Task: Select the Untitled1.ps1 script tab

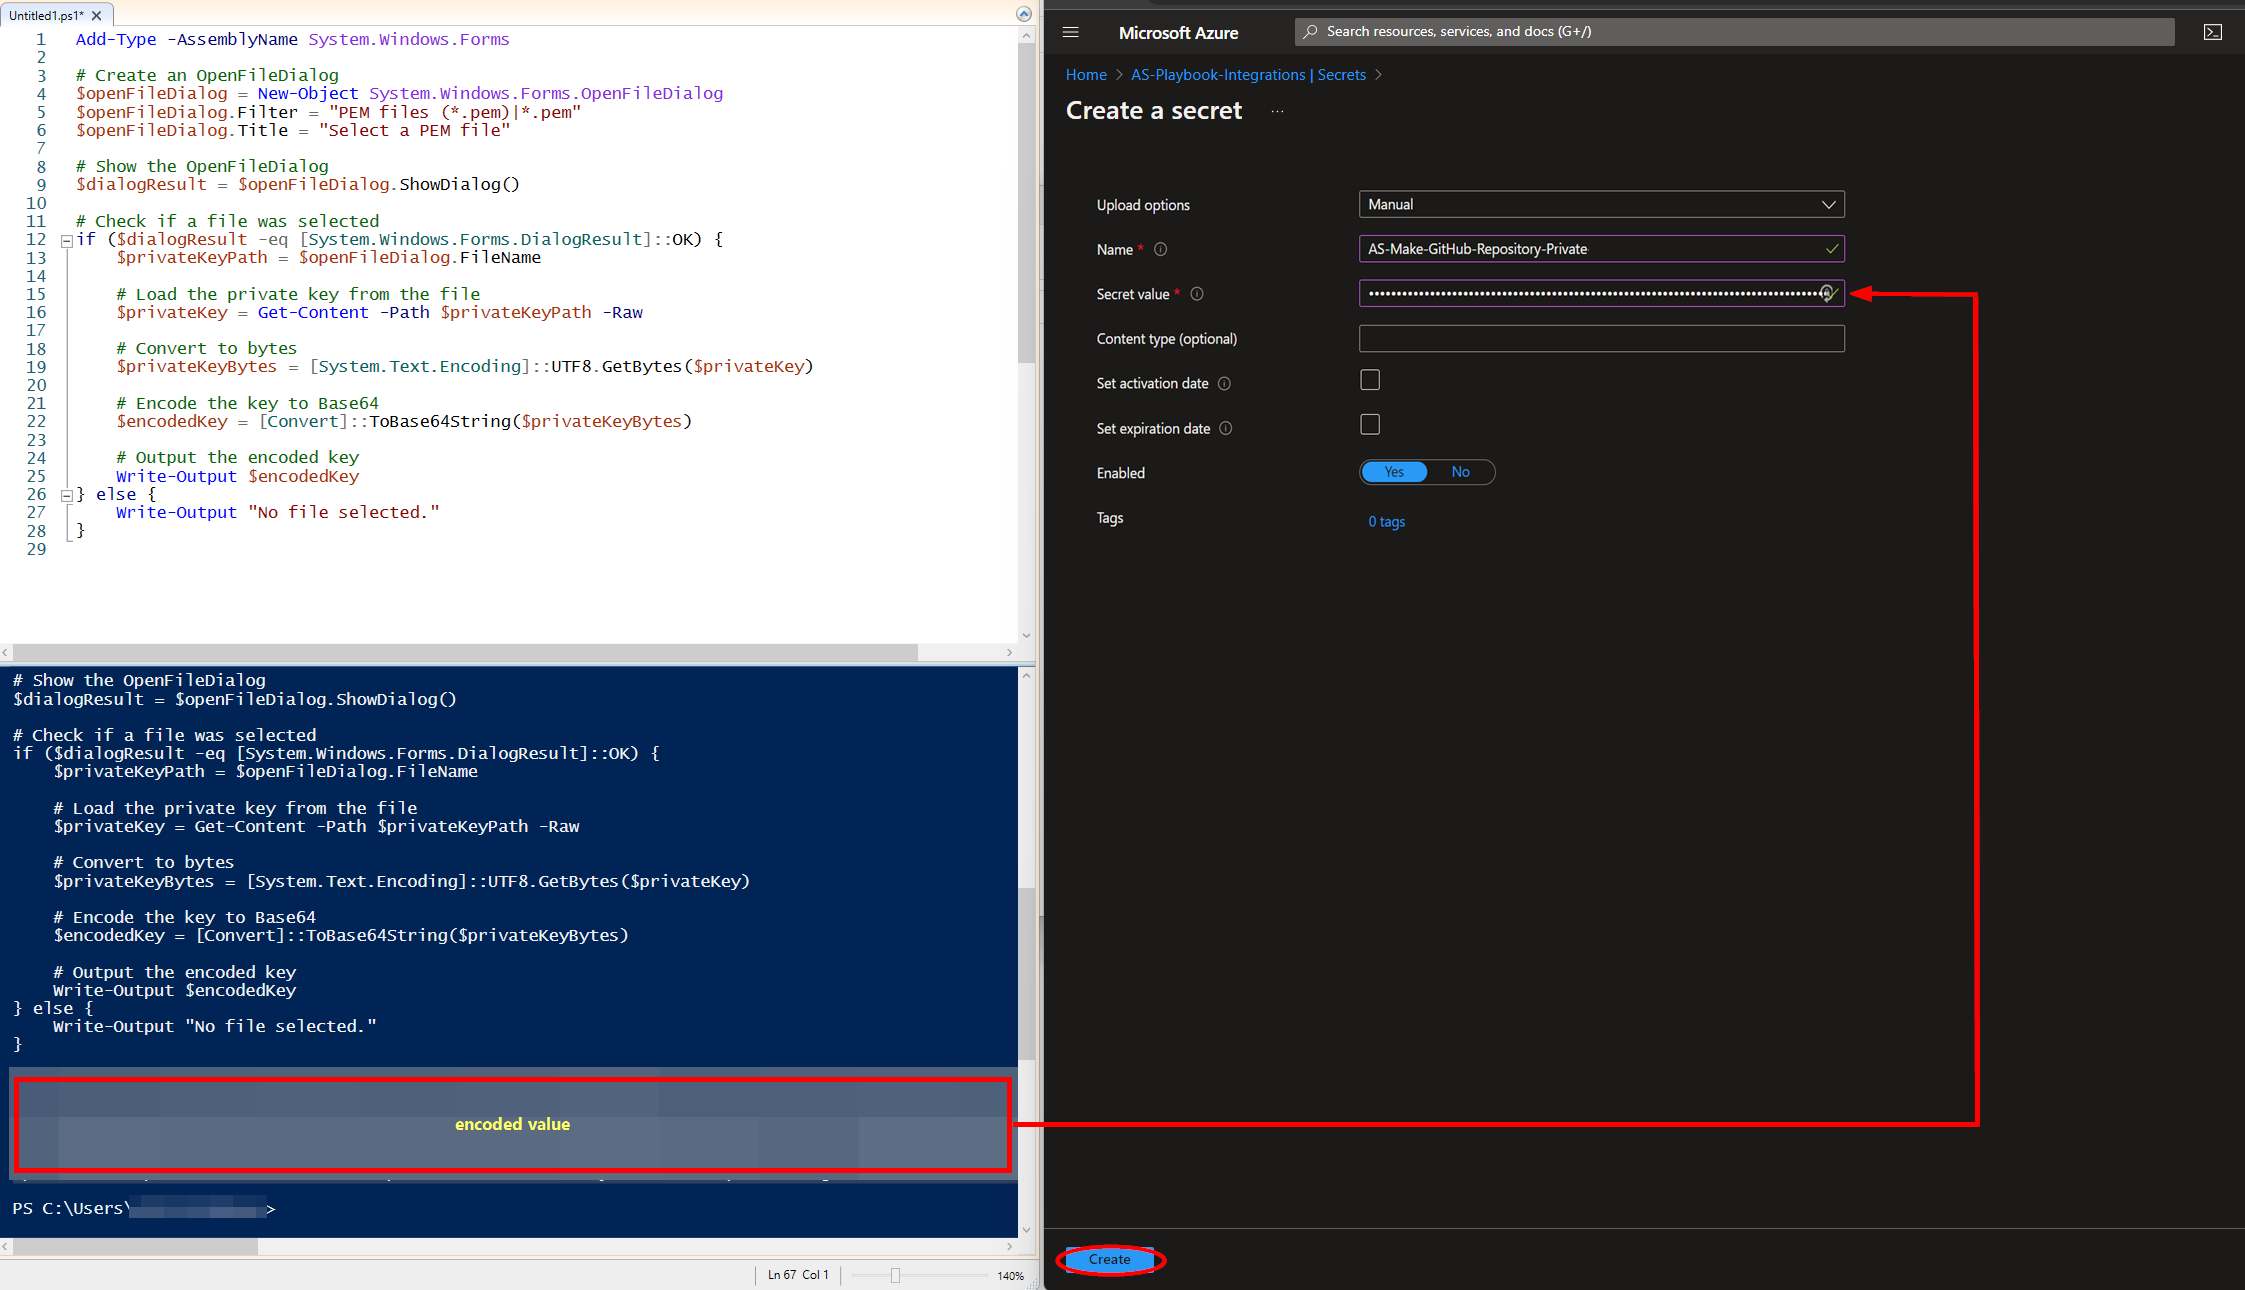Action: coord(46,15)
